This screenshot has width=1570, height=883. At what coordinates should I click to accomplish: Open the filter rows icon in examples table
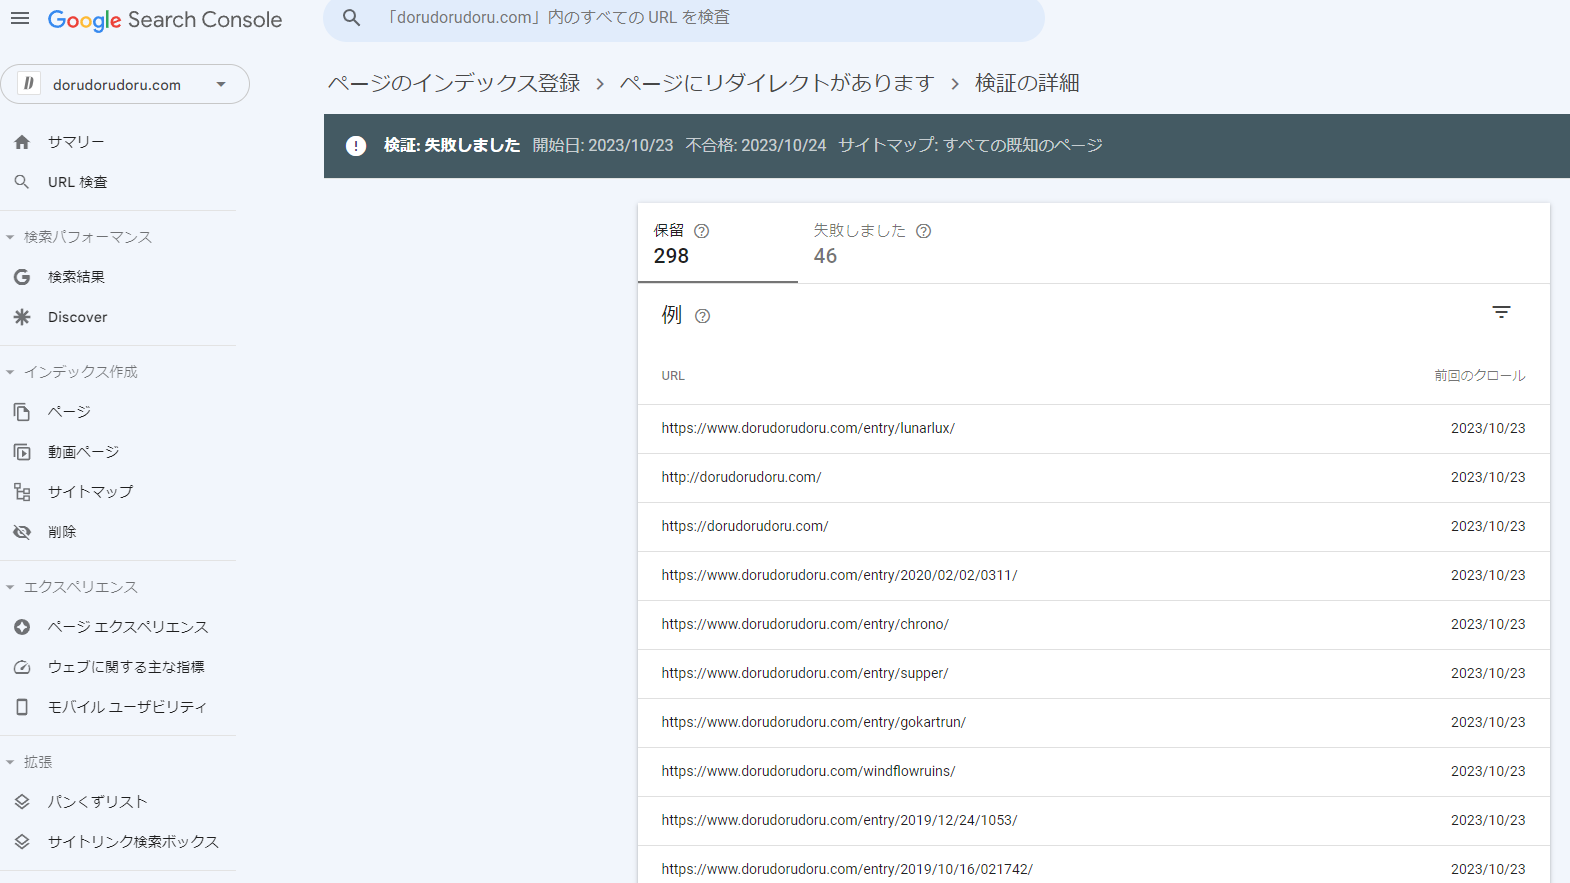pos(1501,313)
